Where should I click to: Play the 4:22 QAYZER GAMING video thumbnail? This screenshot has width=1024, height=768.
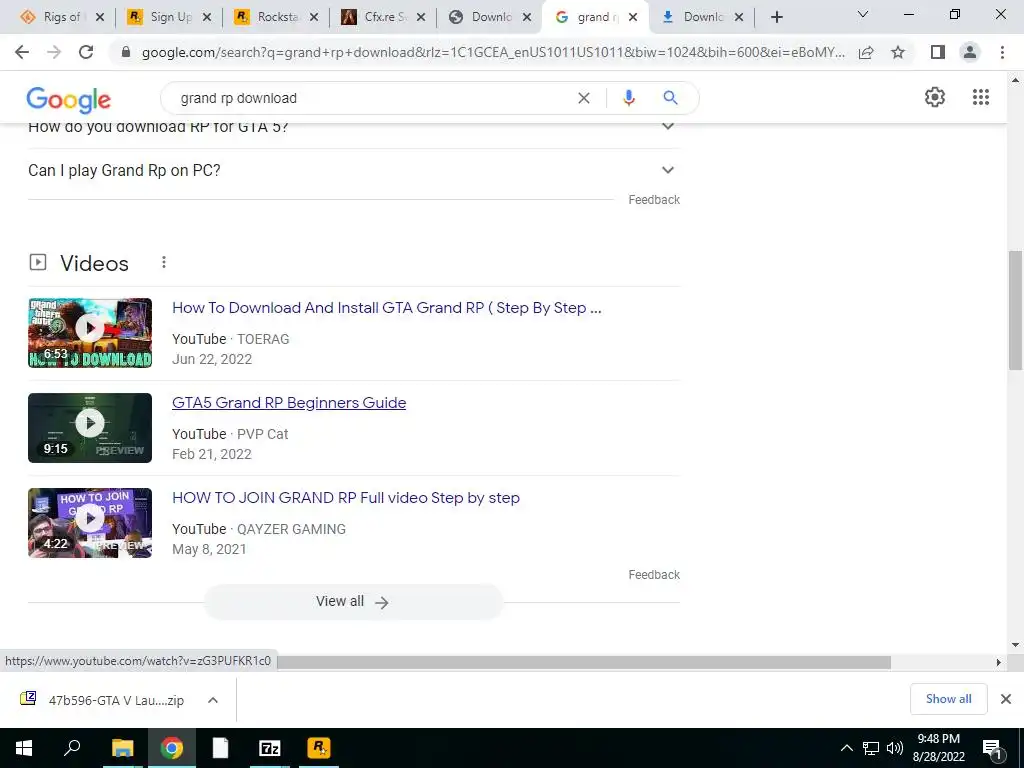click(x=90, y=522)
